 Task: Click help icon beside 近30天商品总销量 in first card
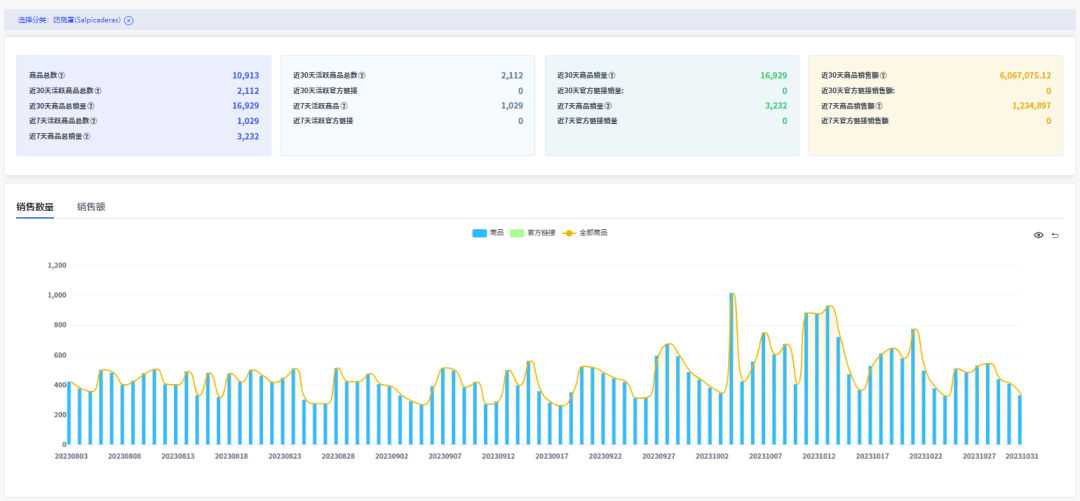tap(92, 105)
